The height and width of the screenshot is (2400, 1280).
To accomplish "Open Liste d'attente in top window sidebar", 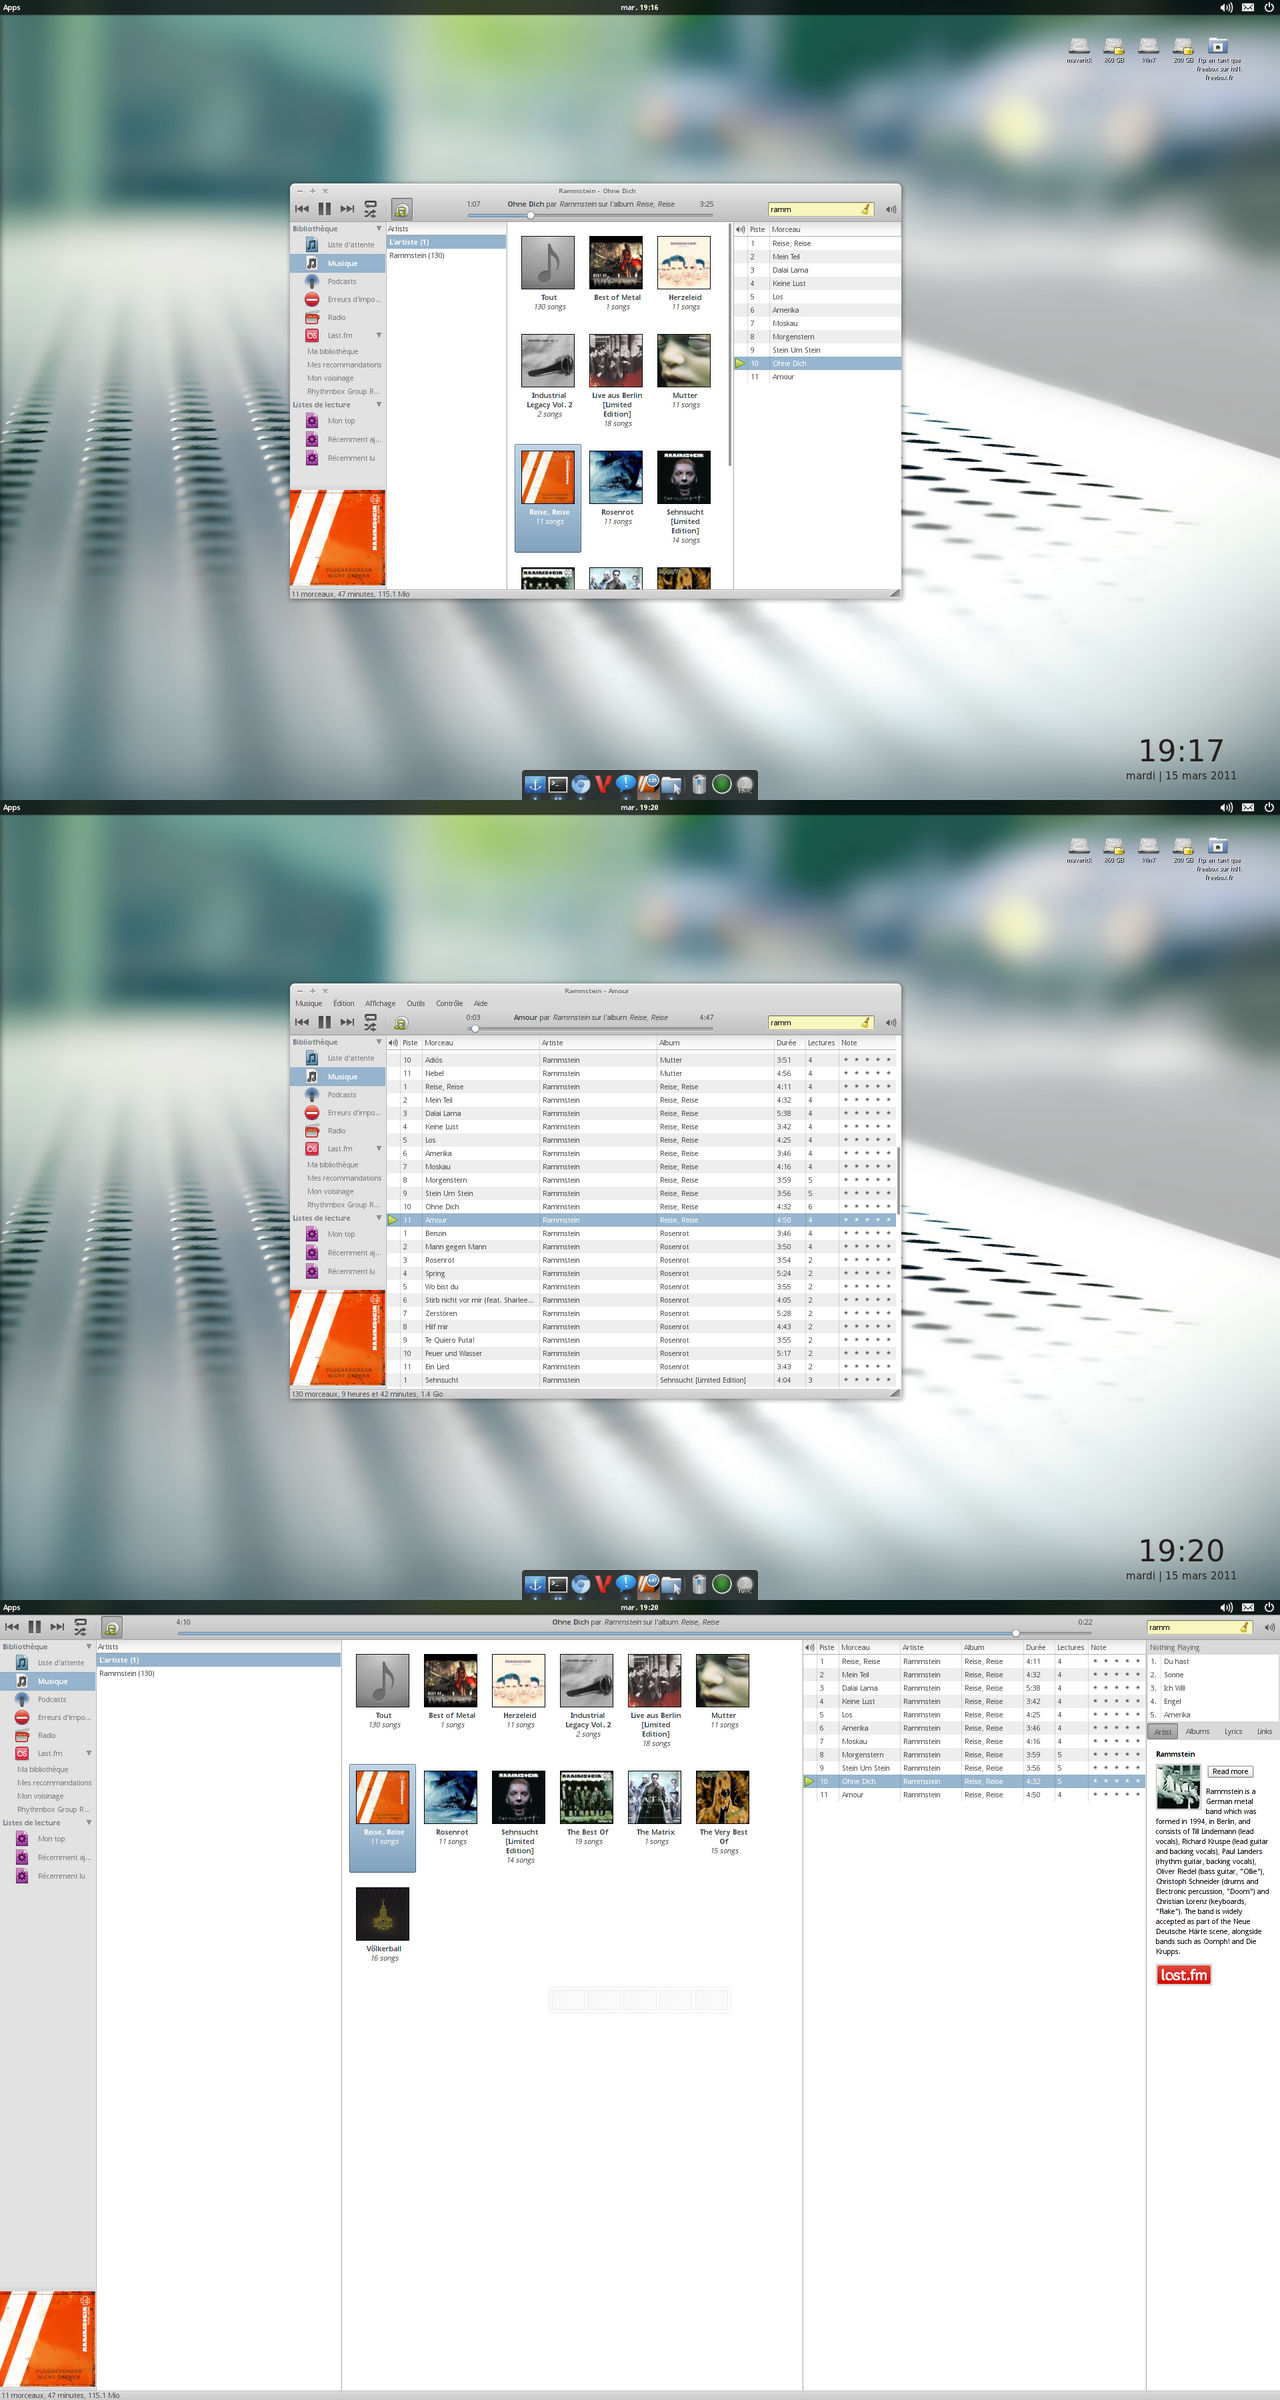I will click(x=340, y=245).
